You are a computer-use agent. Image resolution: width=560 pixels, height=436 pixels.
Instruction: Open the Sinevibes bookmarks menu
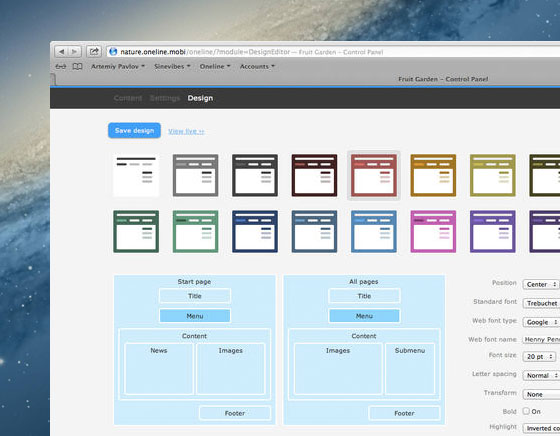click(x=172, y=66)
